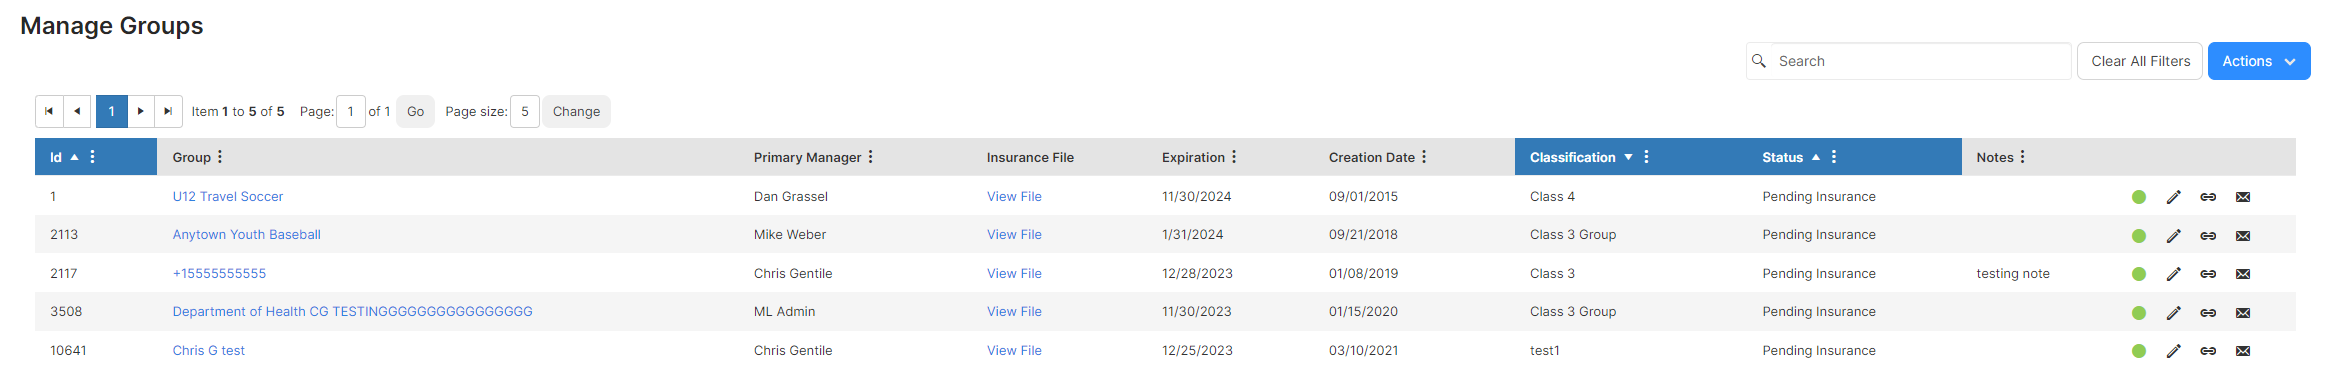
Task: Click the link chain icon for U12 Travel Soccer
Action: 2208,197
